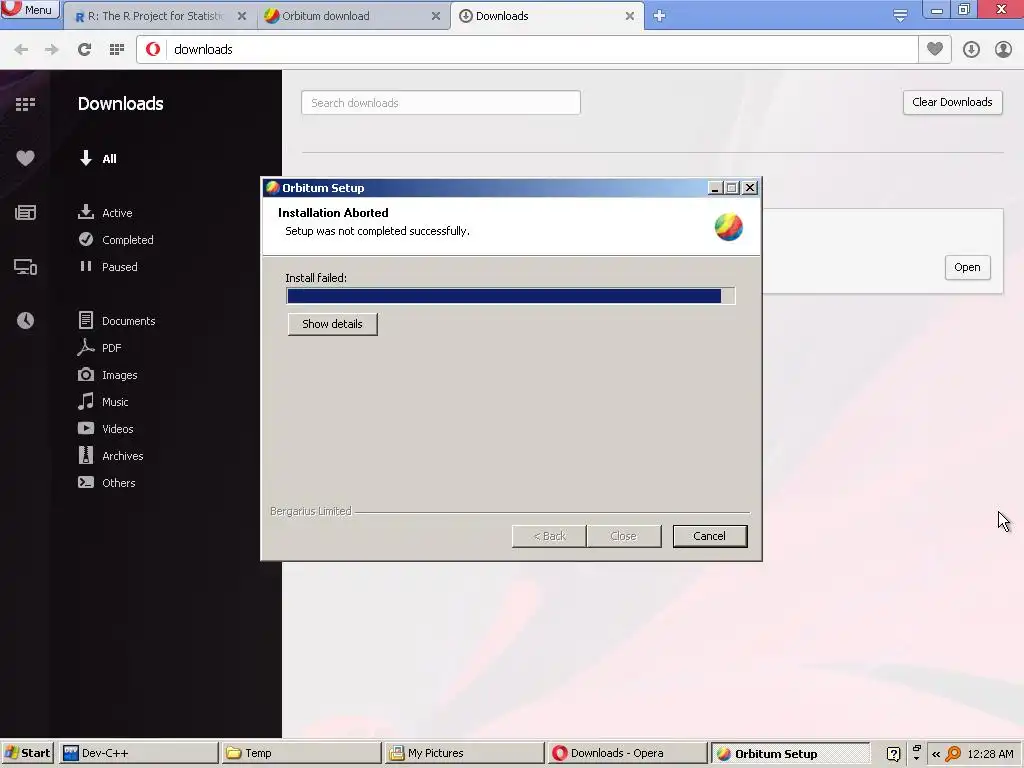
Task: Filter downloads by Others
Action: [x=106, y=483]
